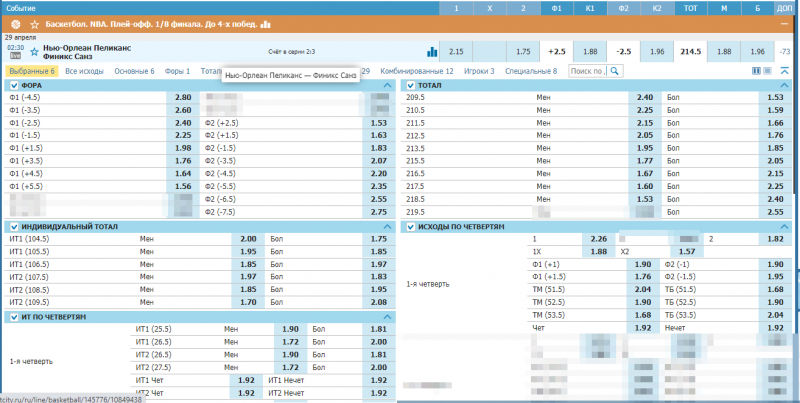The height and width of the screenshot is (403, 800).
Task: Click the search magnifier icon
Action: click(x=615, y=71)
